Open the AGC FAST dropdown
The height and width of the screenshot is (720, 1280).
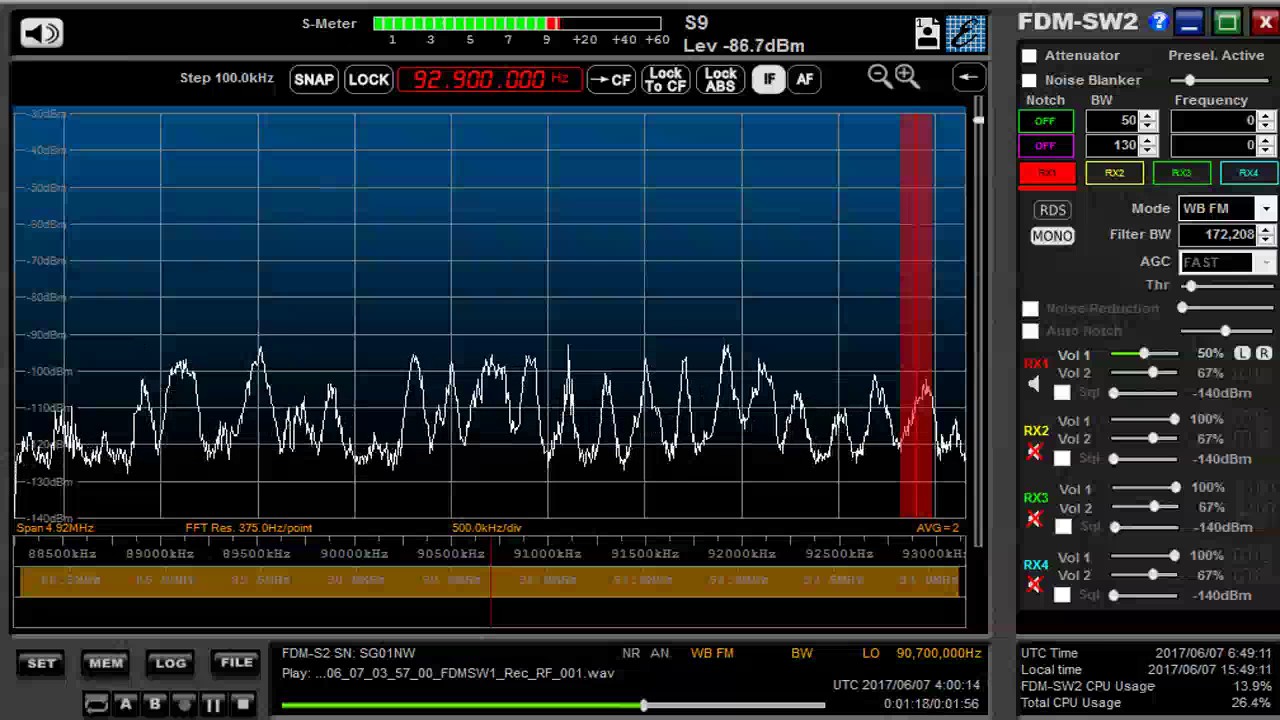tap(1266, 262)
